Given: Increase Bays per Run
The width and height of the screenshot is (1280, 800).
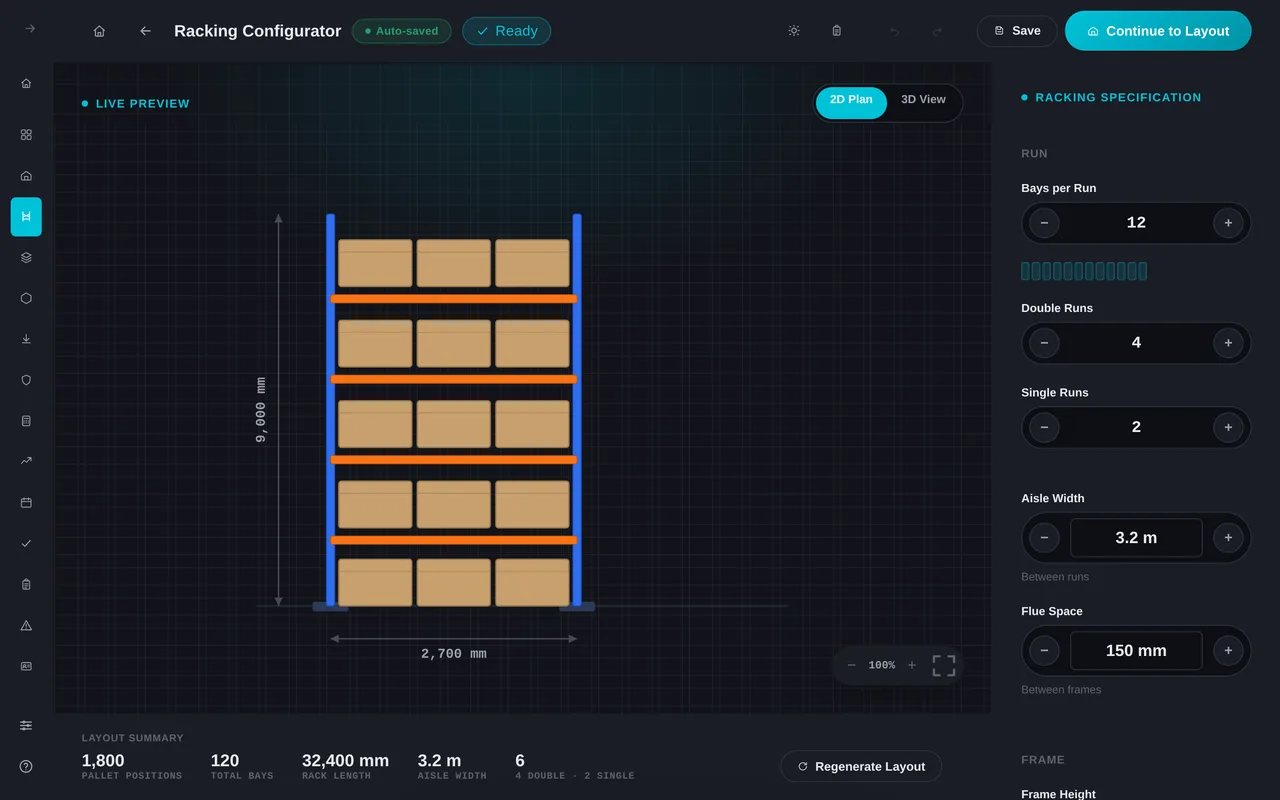Looking at the screenshot, I should (x=1228, y=223).
